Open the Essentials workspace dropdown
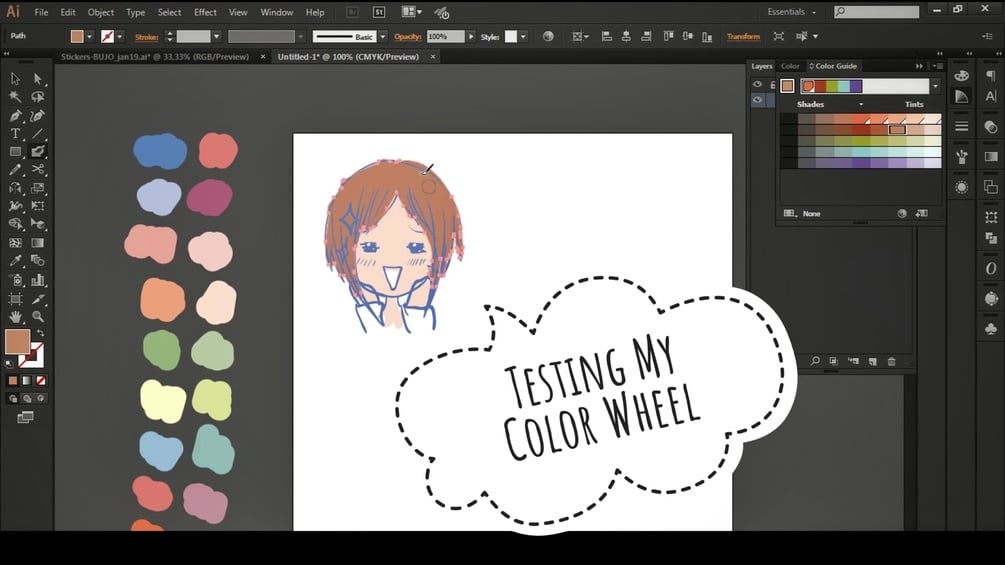 point(792,12)
